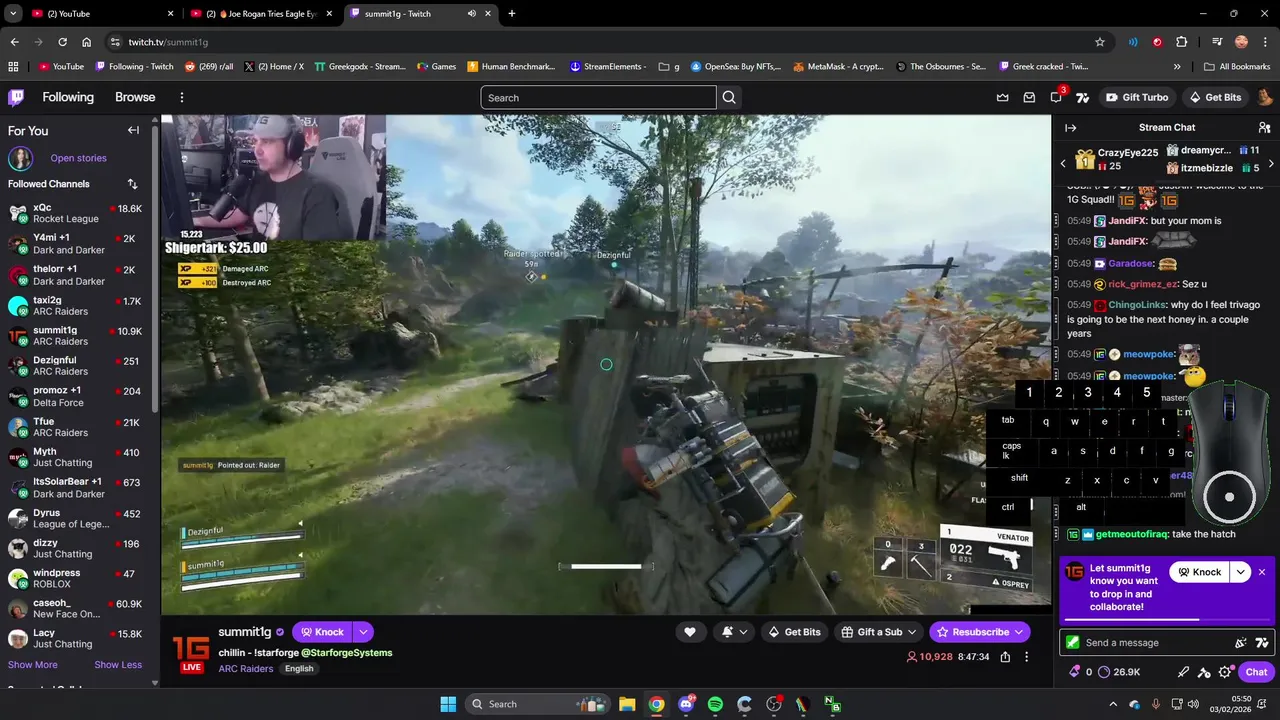1280x720 pixels.
Task: Open whispers icon with red badge
Action: [x=1056, y=97]
